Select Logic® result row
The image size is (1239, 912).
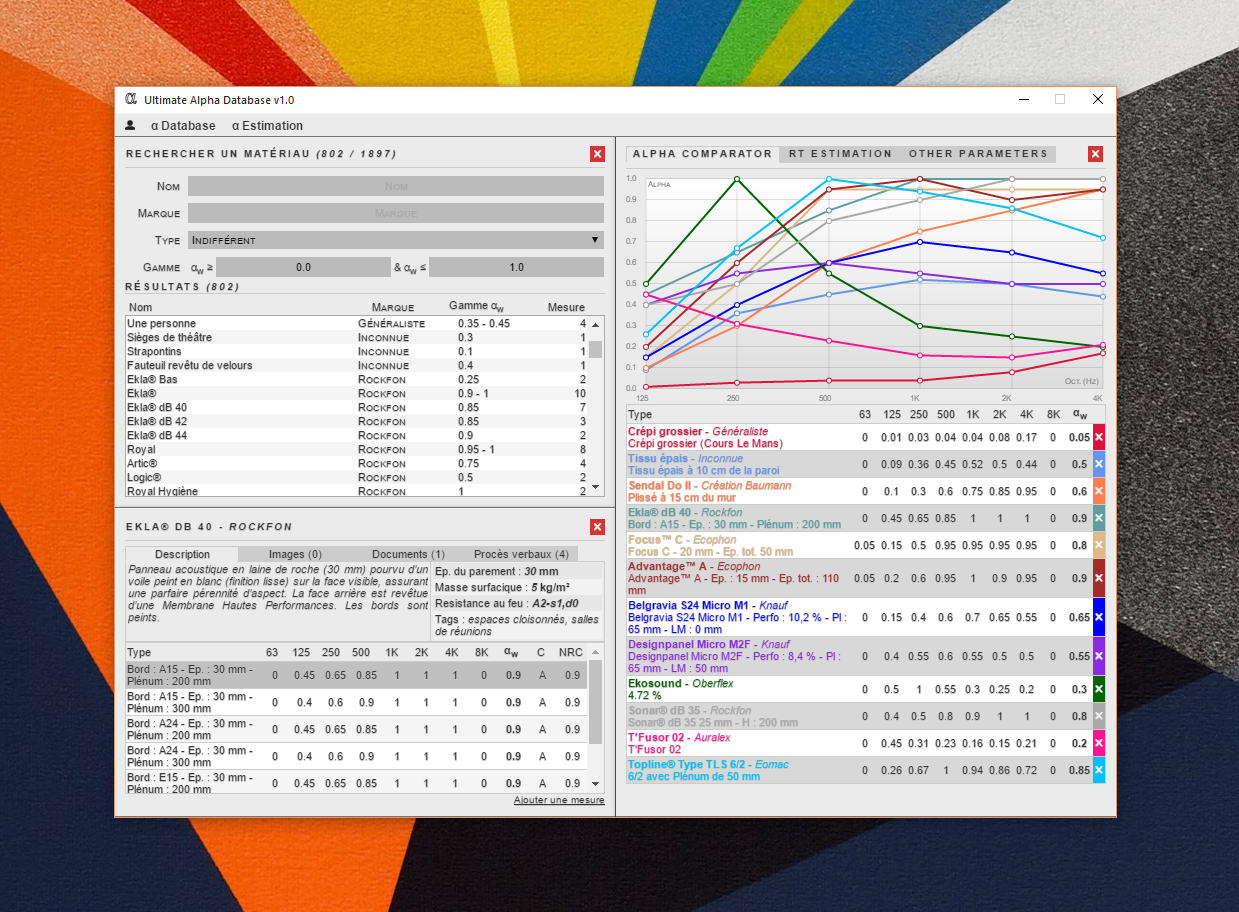pos(357,478)
